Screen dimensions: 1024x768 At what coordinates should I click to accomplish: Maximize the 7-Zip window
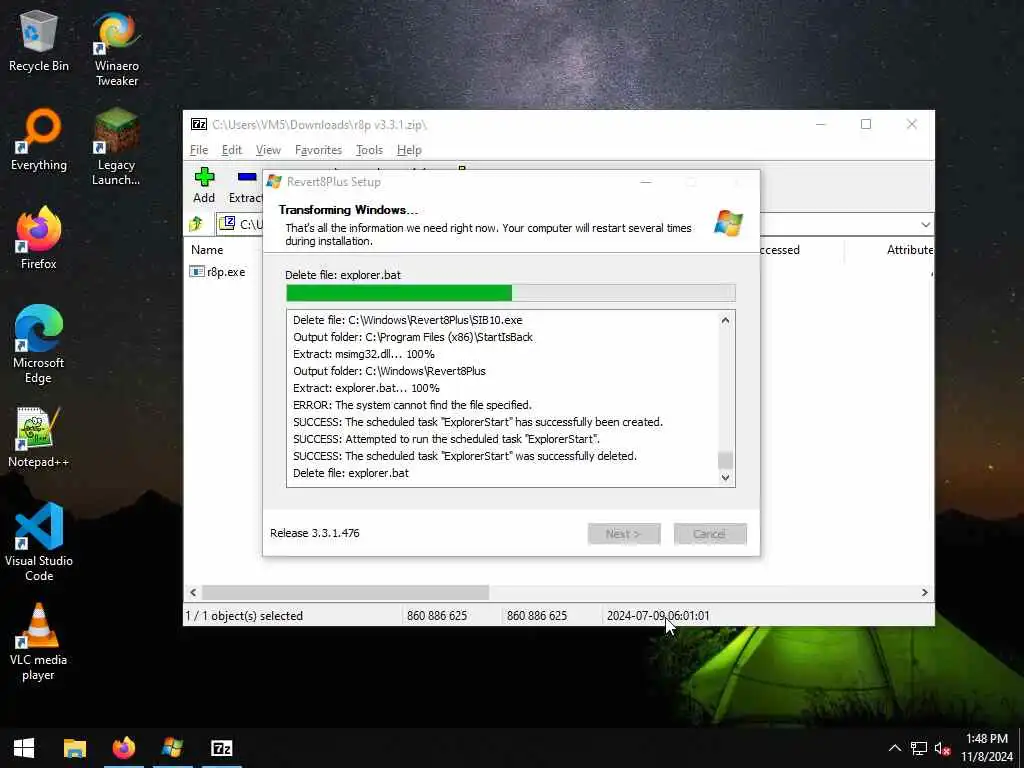click(865, 124)
